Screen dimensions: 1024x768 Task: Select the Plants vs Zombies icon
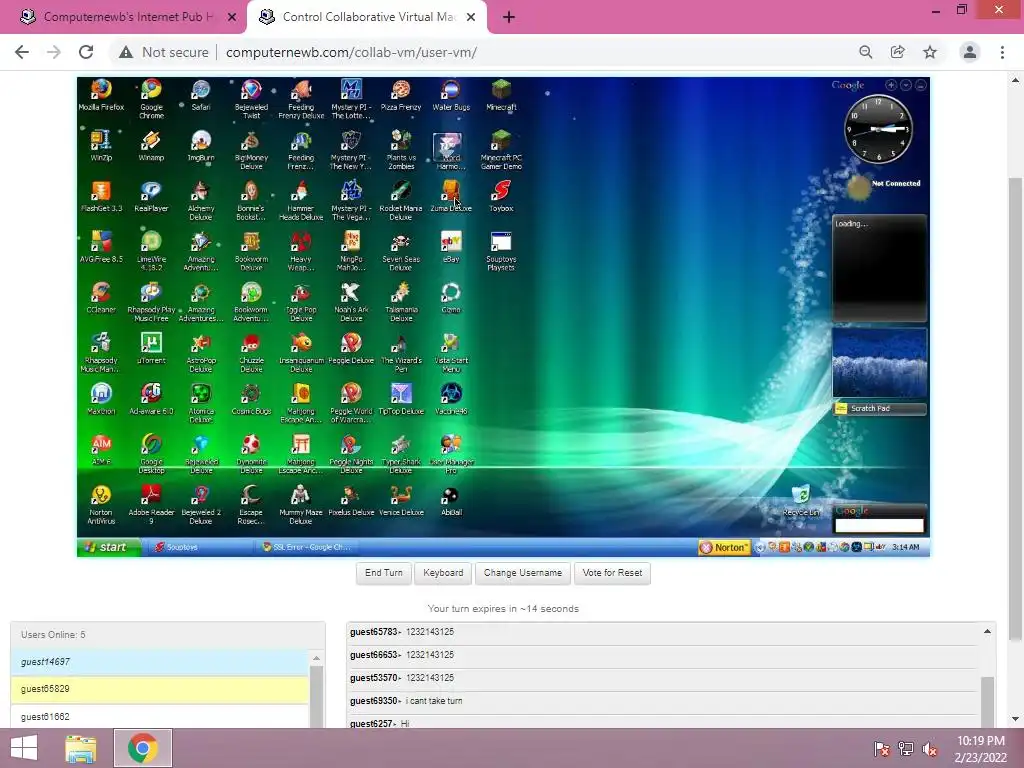click(x=401, y=150)
